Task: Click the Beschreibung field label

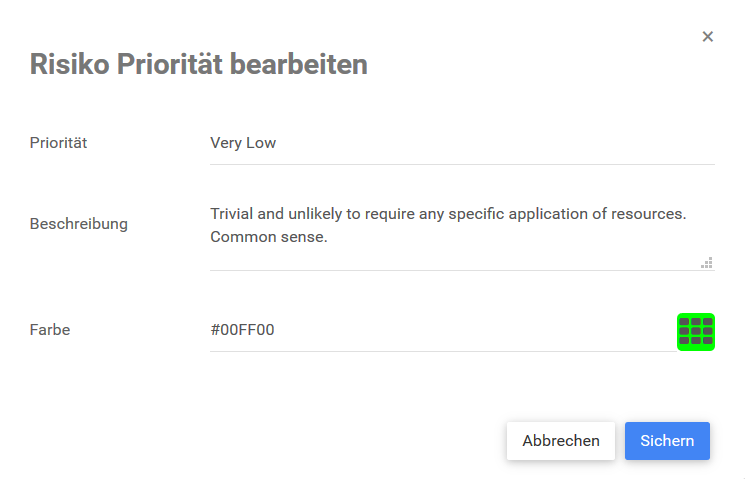Action: point(79,224)
